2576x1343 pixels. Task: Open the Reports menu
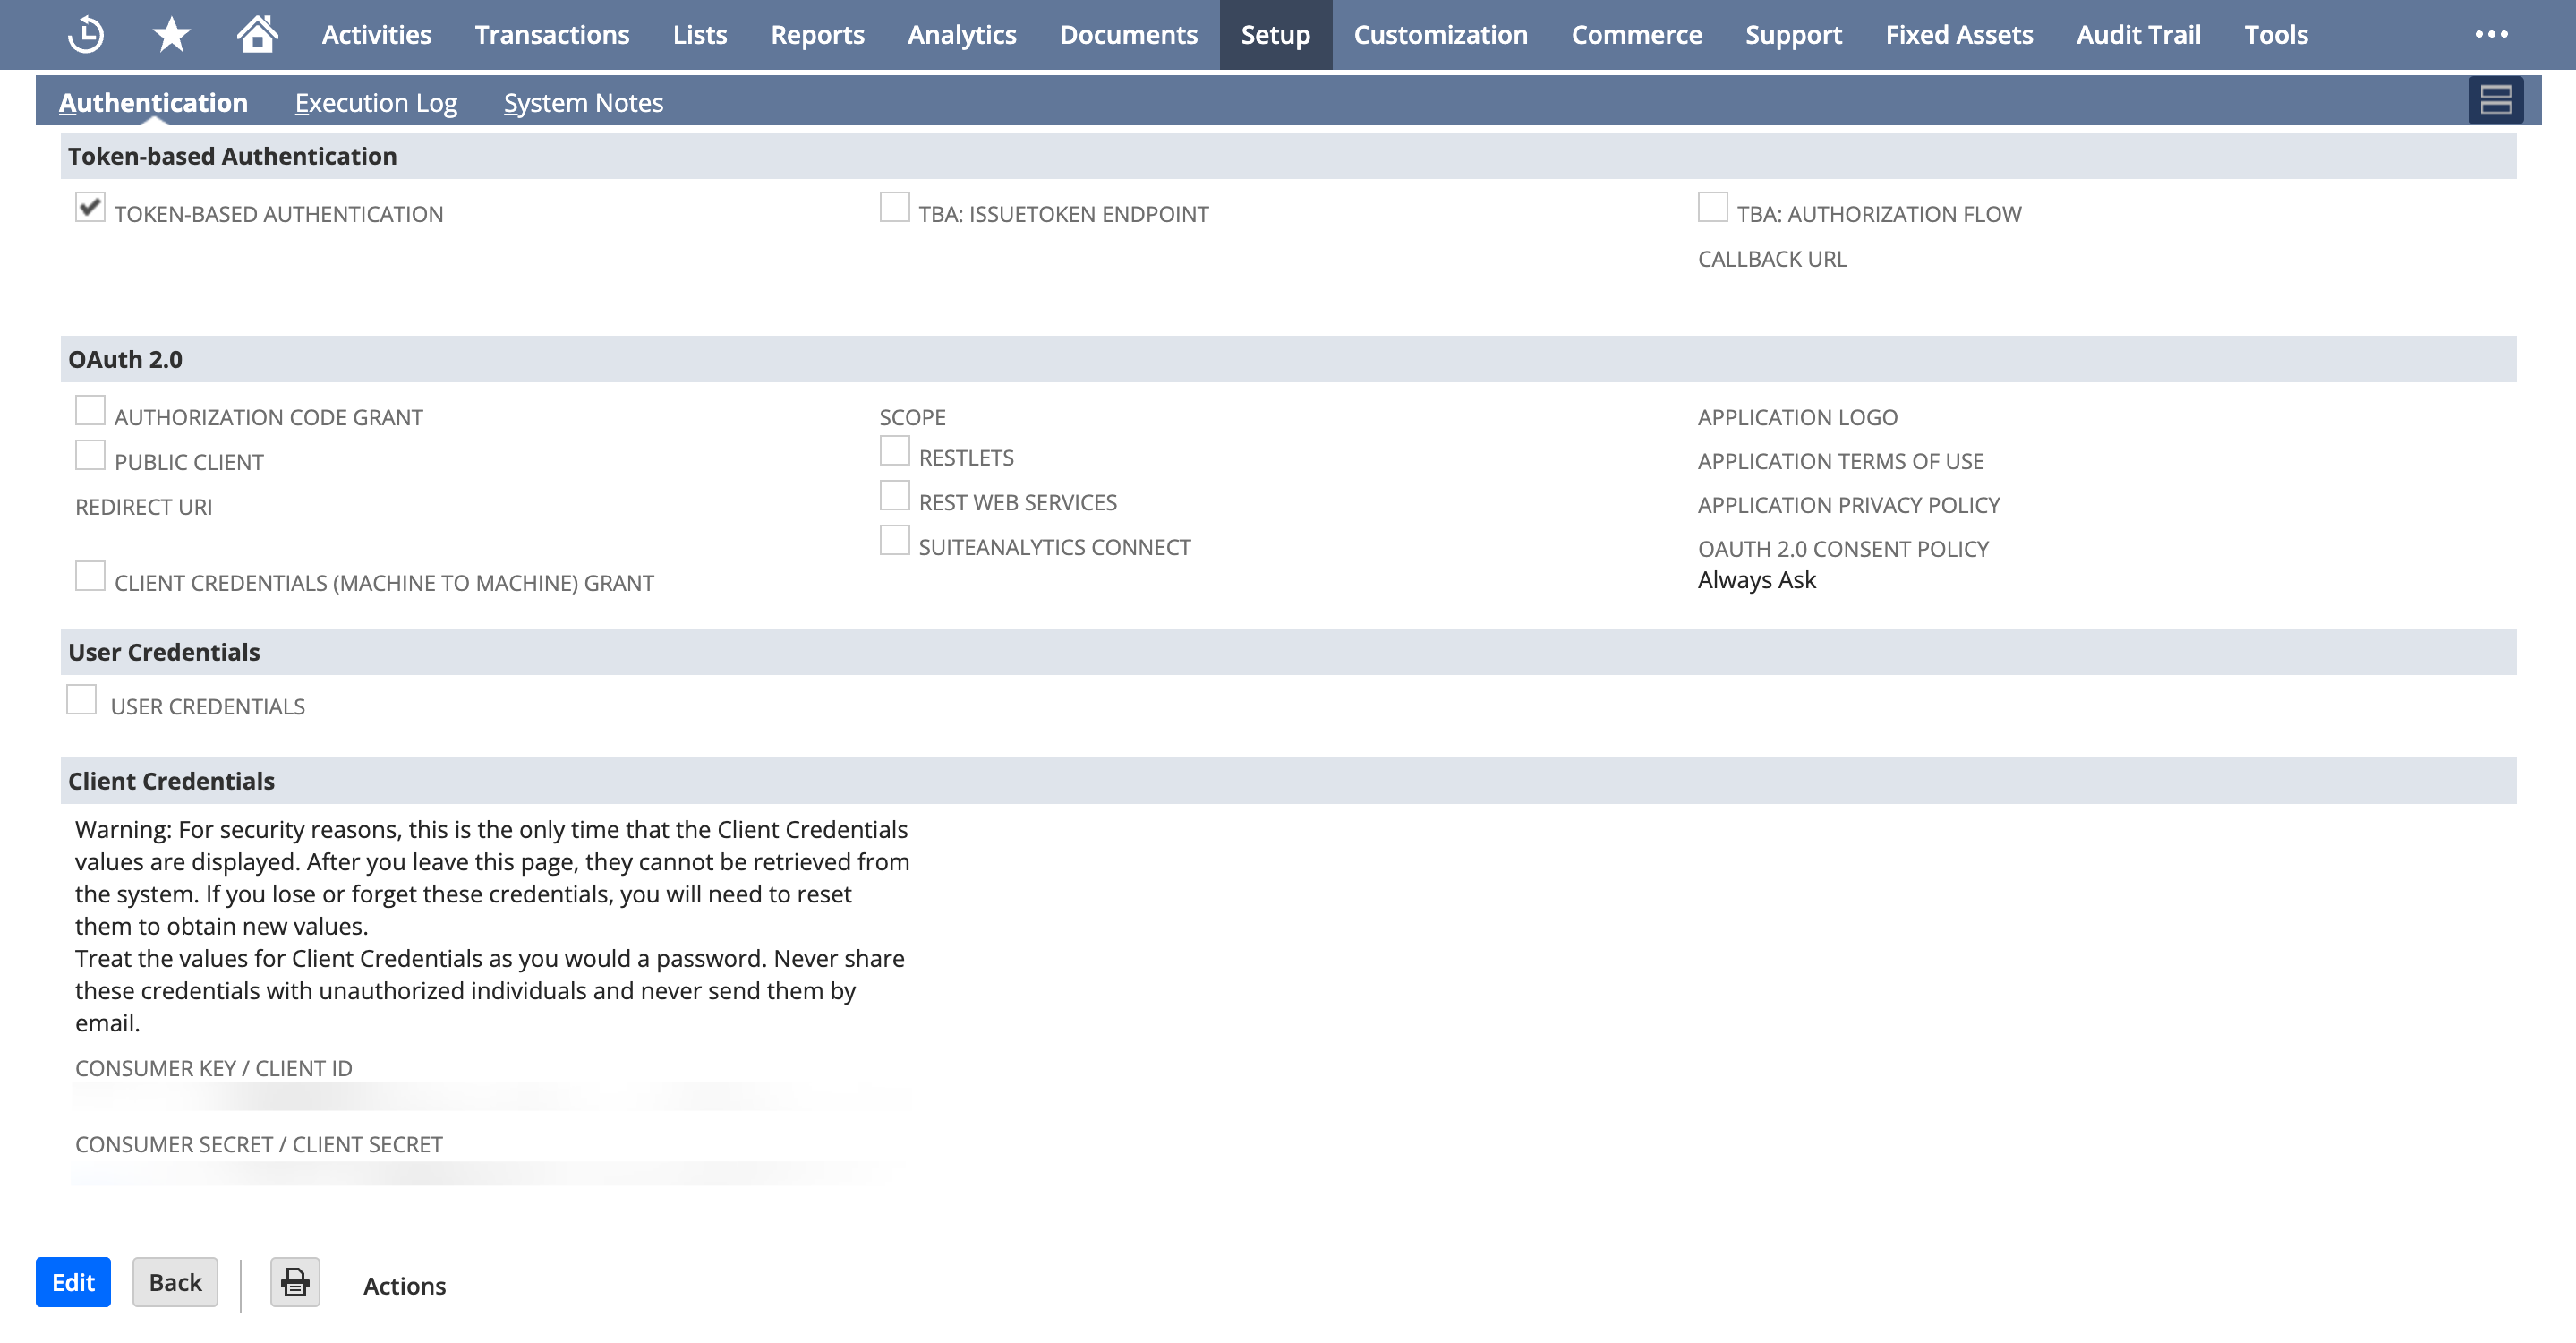pos(817,34)
